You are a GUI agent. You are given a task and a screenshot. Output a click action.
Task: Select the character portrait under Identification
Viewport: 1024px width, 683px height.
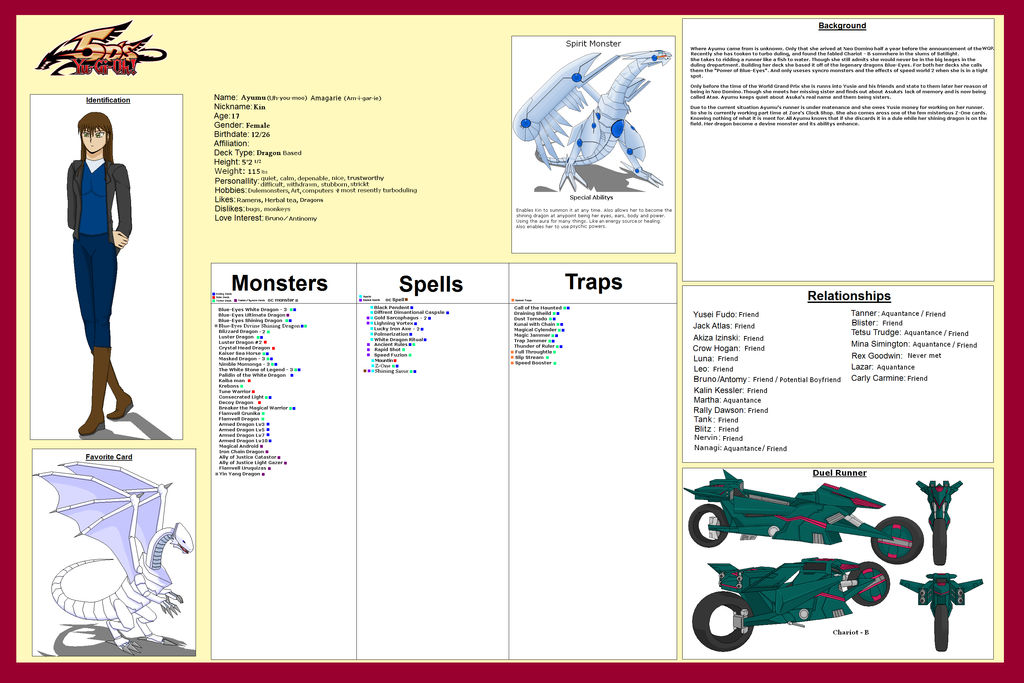pyautogui.click(x=99, y=273)
